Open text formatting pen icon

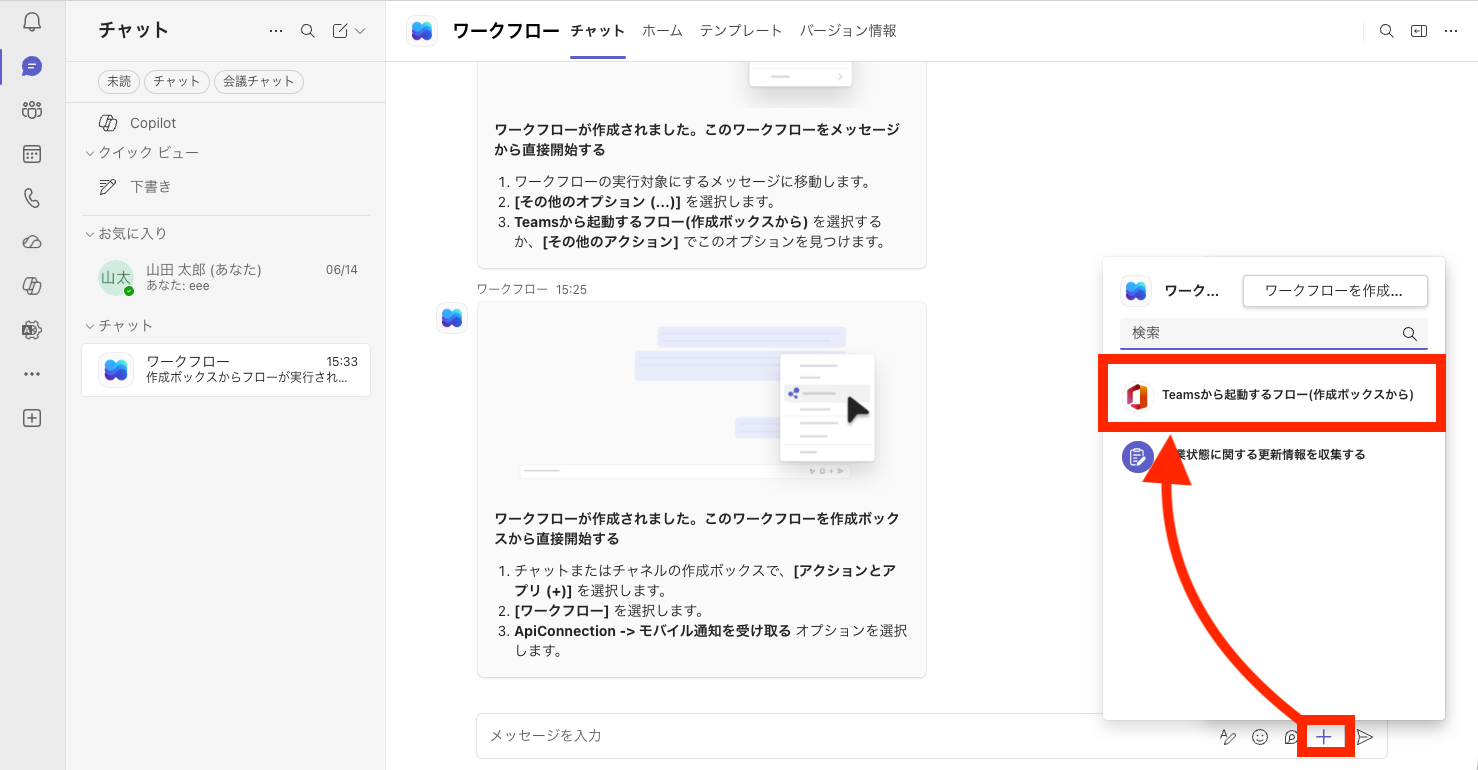coord(1229,737)
